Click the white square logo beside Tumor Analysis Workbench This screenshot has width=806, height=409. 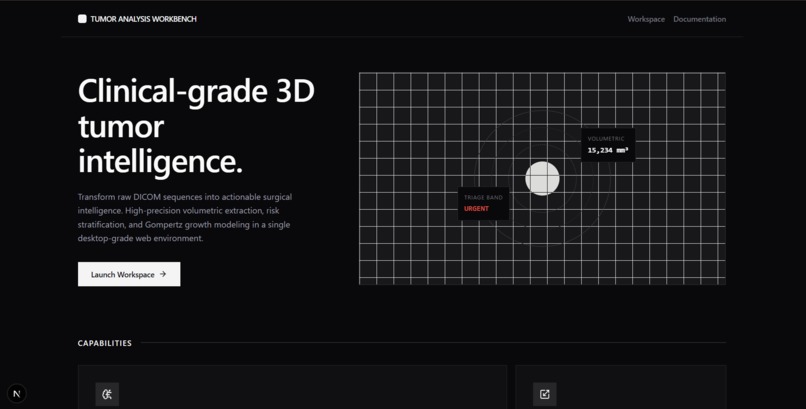pyautogui.click(x=82, y=19)
